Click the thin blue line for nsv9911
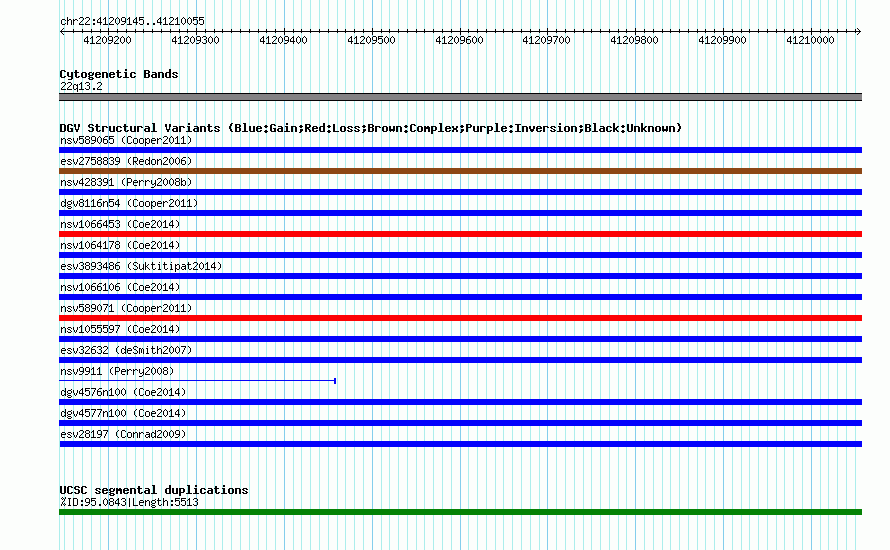This screenshot has height=550, width=890. tap(198, 381)
